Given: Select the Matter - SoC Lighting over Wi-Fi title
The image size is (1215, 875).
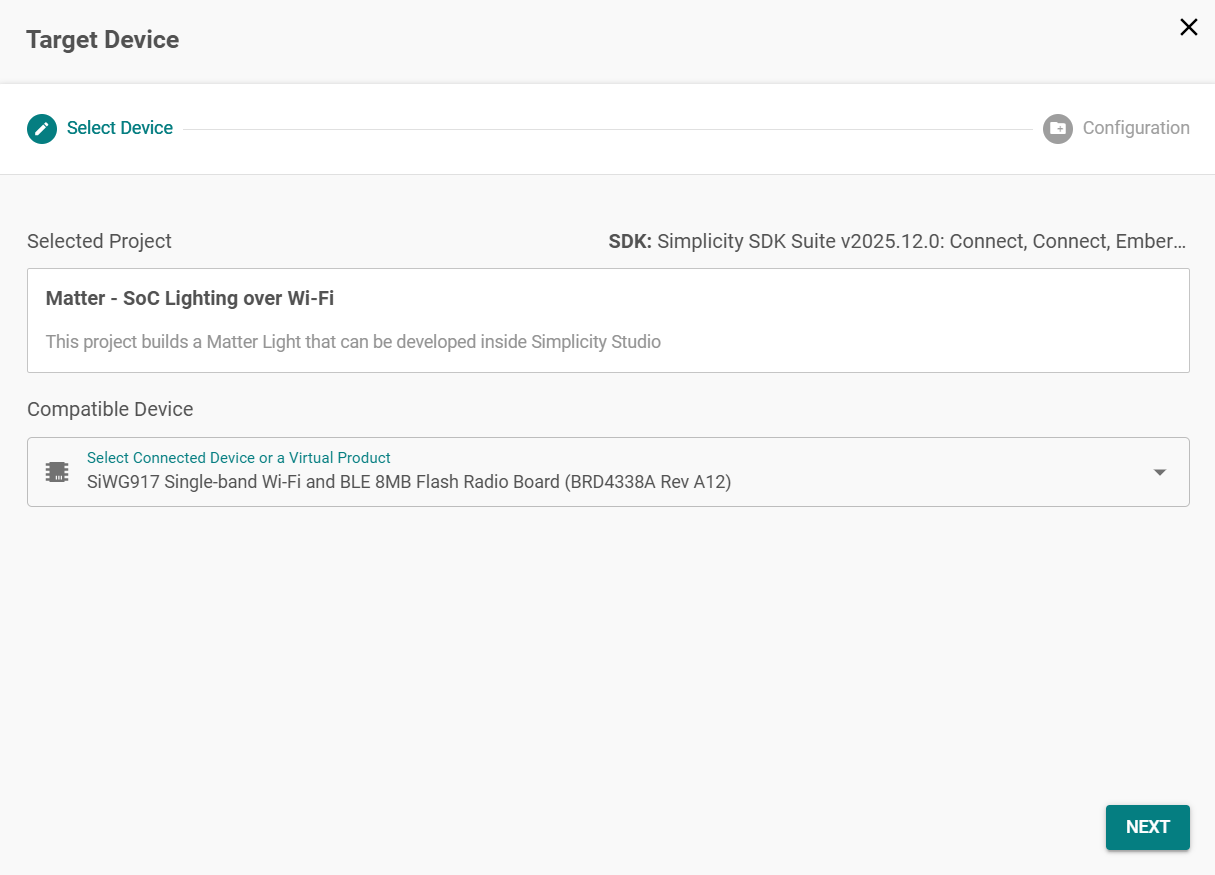Looking at the screenshot, I should click(x=190, y=298).
